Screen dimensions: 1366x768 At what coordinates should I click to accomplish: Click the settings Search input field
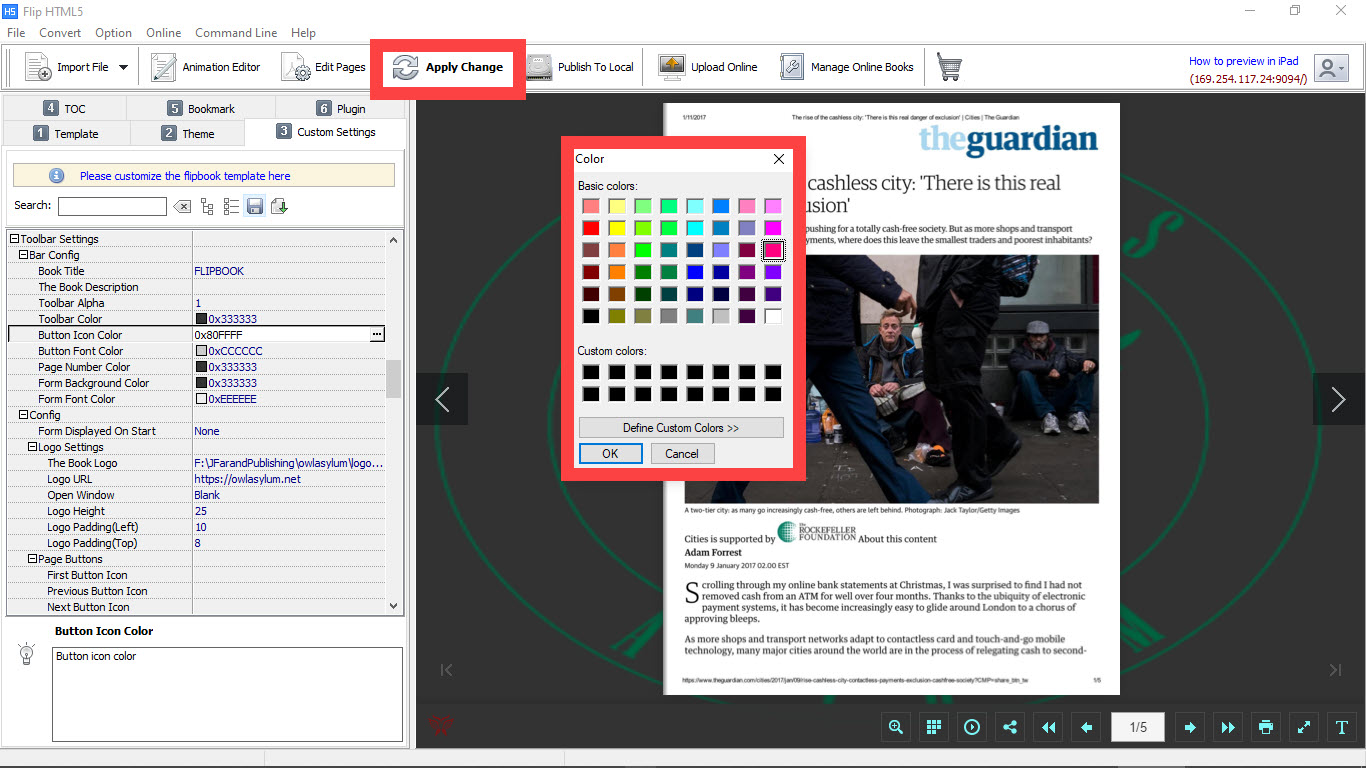point(112,206)
